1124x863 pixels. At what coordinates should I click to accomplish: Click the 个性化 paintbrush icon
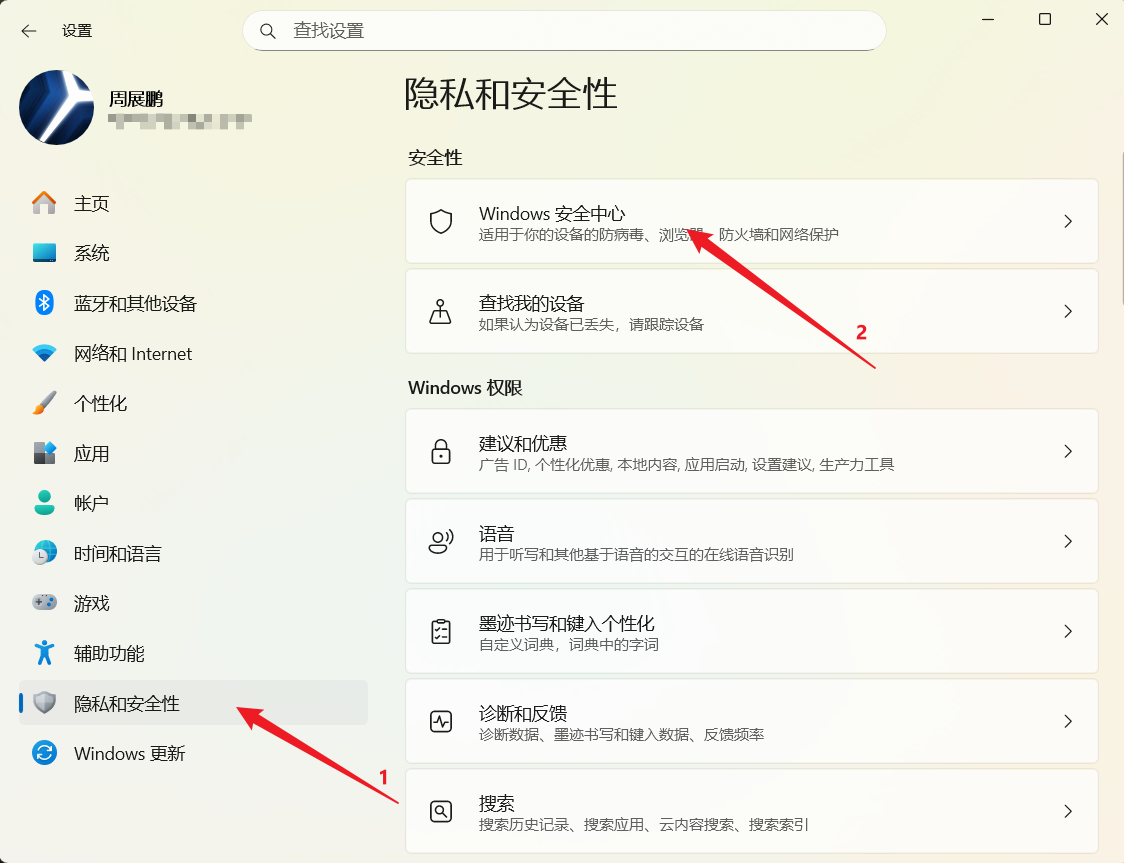tap(44, 403)
